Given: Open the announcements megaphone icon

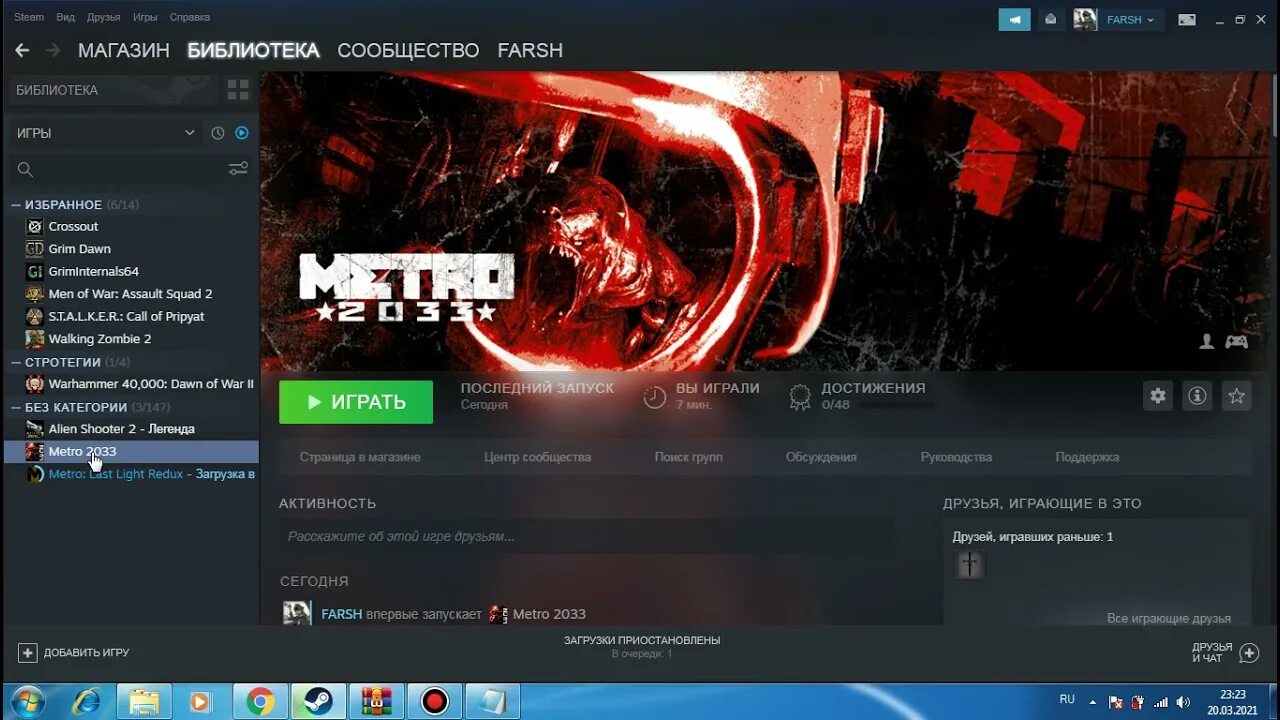Looking at the screenshot, I should coord(1014,19).
